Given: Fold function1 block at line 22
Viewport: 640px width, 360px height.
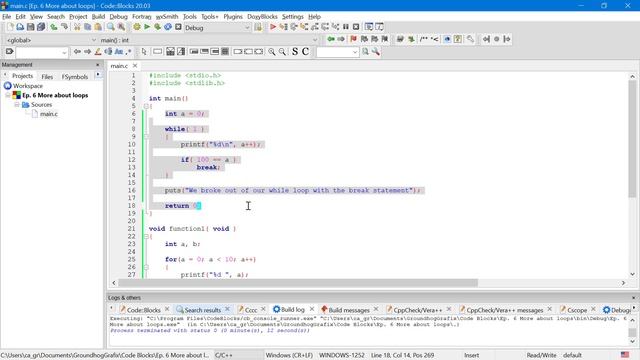Looking at the screenshot, I should [x=146, y=236].
